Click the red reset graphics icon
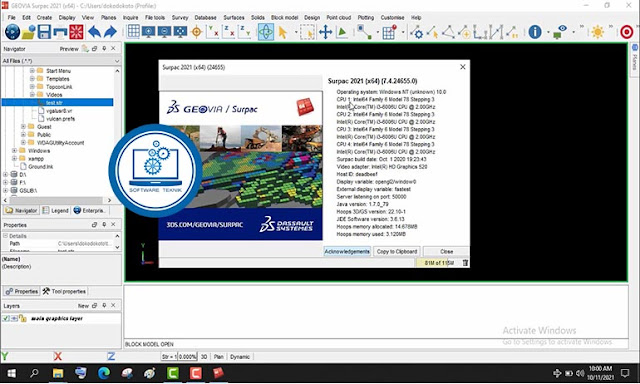This screenshot has height=384, width=640. (76, 32)
